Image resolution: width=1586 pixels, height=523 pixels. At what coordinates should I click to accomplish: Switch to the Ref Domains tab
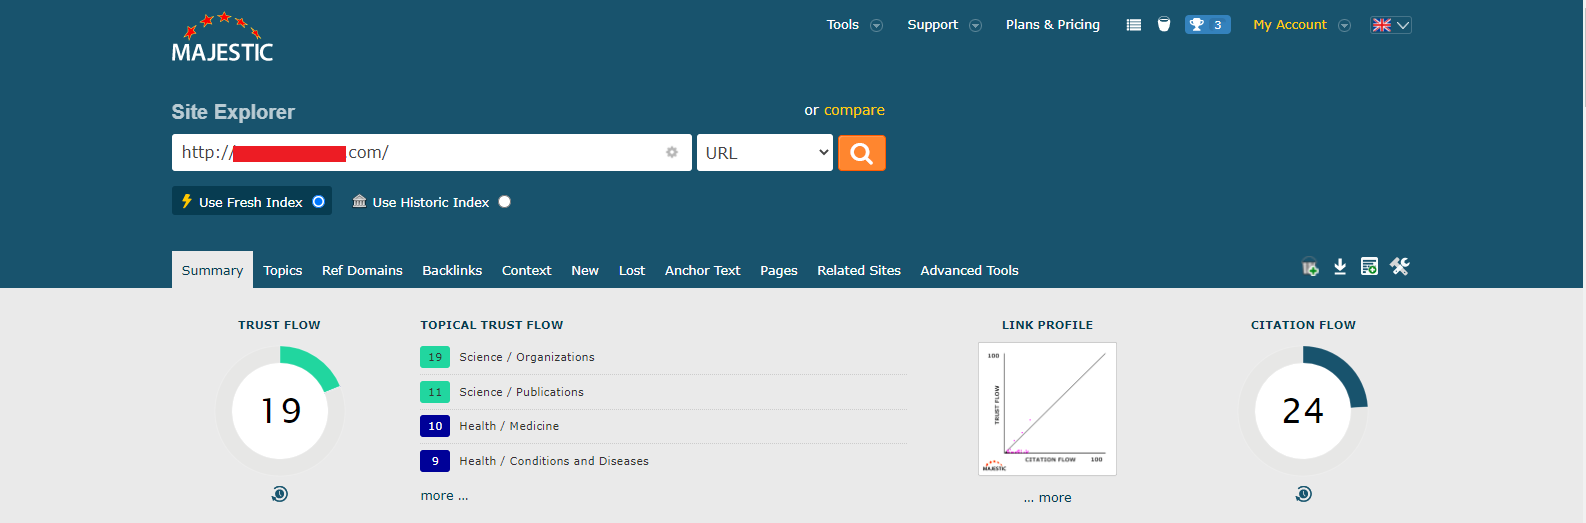coord(362,271)
